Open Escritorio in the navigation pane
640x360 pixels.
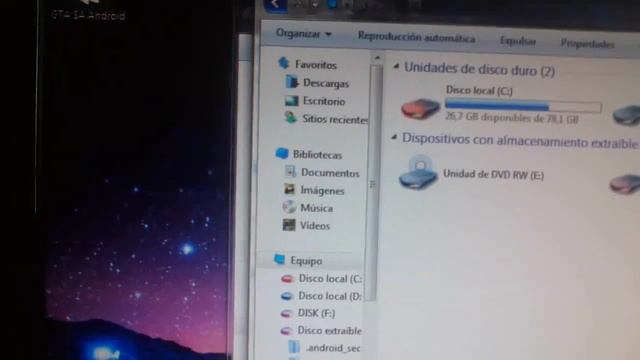click(324, 101)
